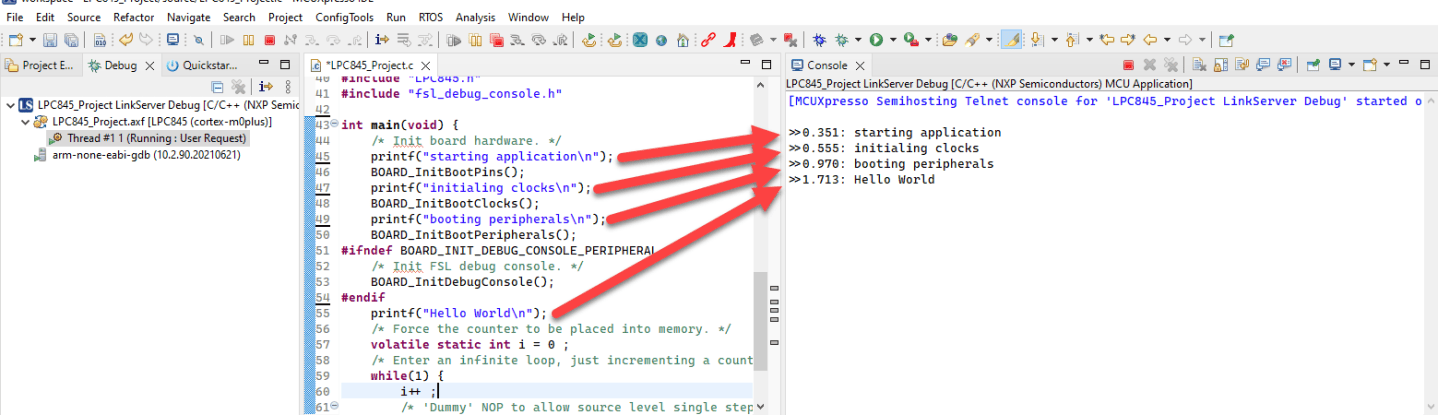The image size is (1438, 415).
Task: Click the Step Over icon
Action: click(333, 40)
